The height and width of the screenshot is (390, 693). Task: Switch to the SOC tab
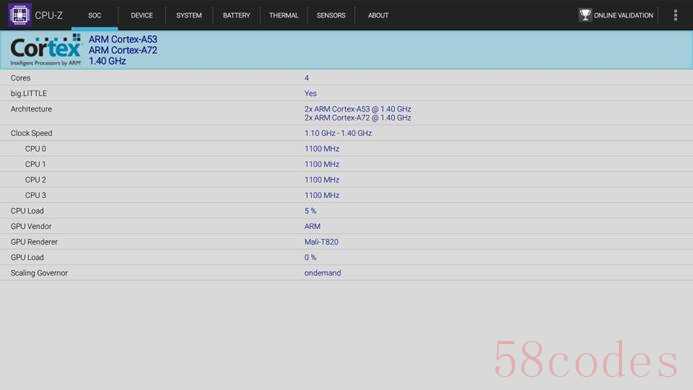tap(94, 15)
